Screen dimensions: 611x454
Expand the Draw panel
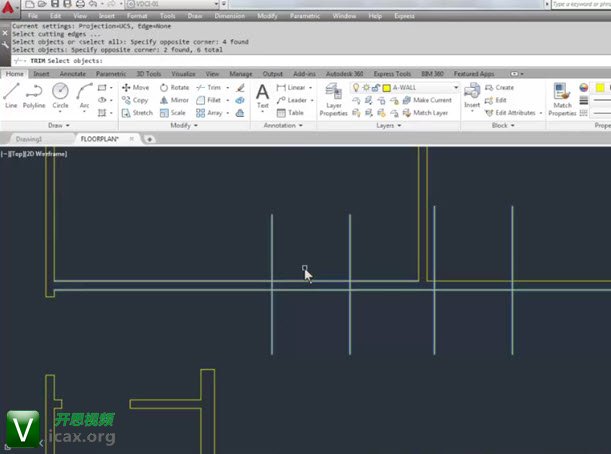58,125
